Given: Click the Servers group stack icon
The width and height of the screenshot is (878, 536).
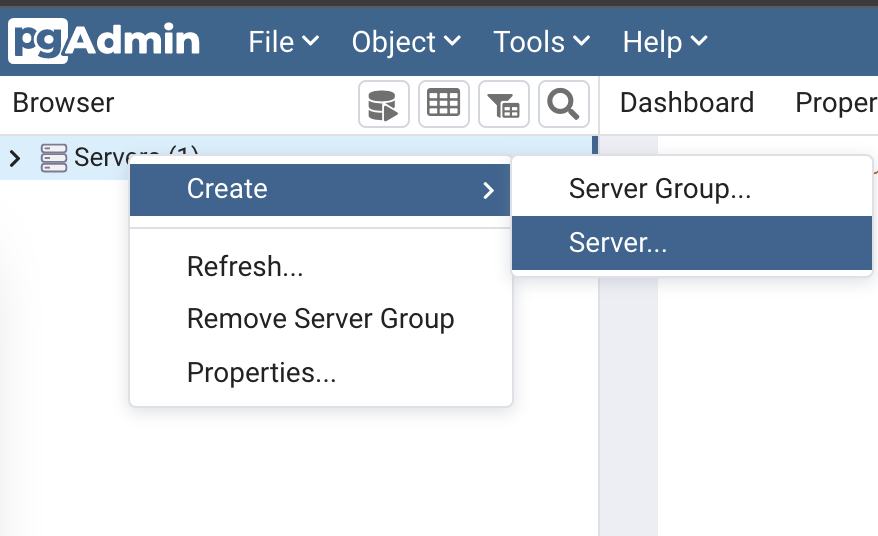Looking at the screenshot, I should (x=54, y=158).
